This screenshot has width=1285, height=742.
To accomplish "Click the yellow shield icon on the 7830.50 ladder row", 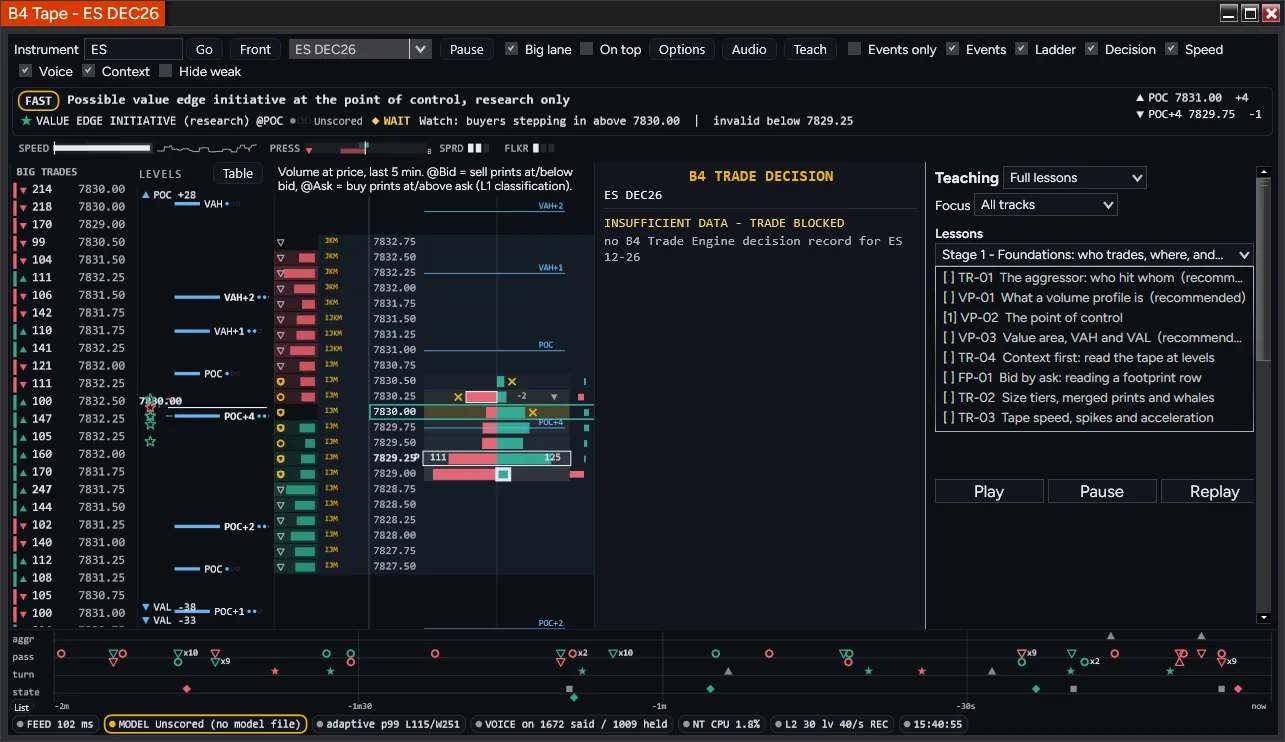I will (x=281, y=381).
